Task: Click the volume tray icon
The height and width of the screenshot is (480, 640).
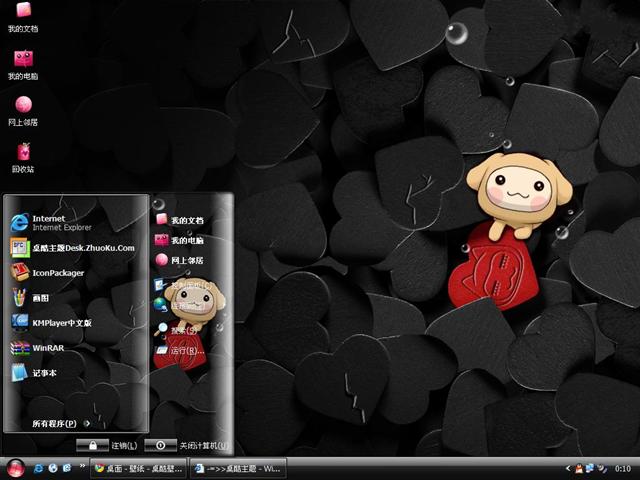Action: (x=602, y=469)
